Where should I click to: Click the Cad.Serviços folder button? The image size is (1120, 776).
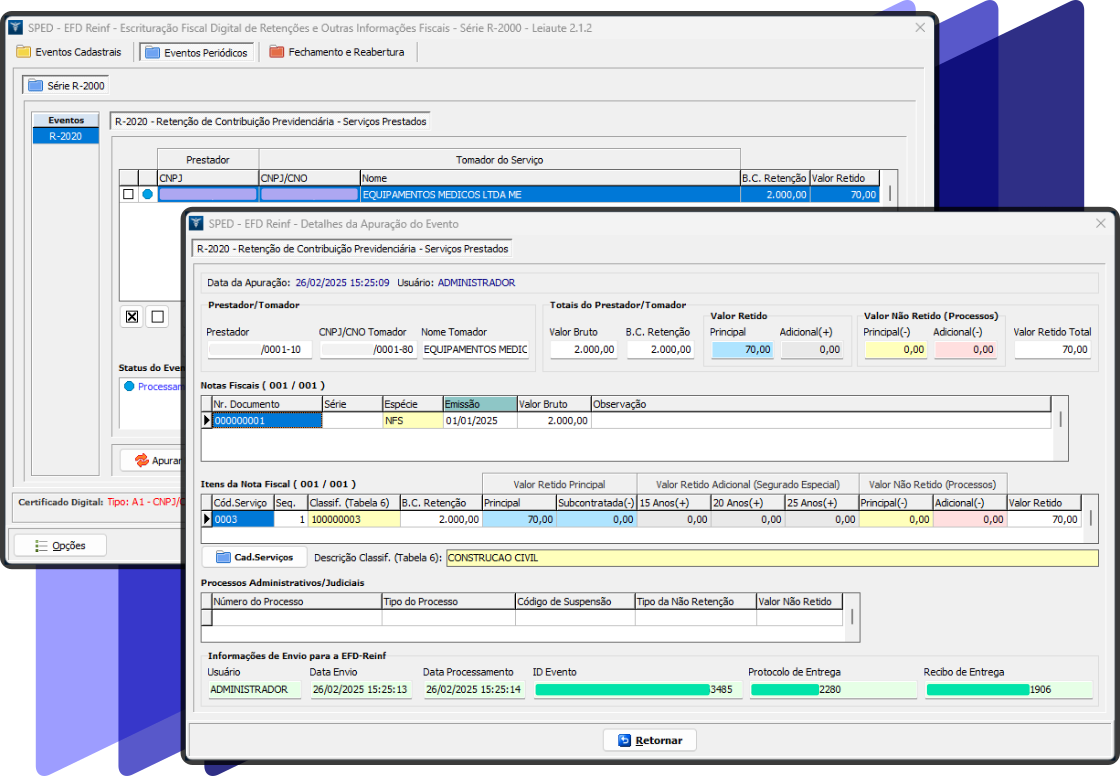click(x=254, y=557)
